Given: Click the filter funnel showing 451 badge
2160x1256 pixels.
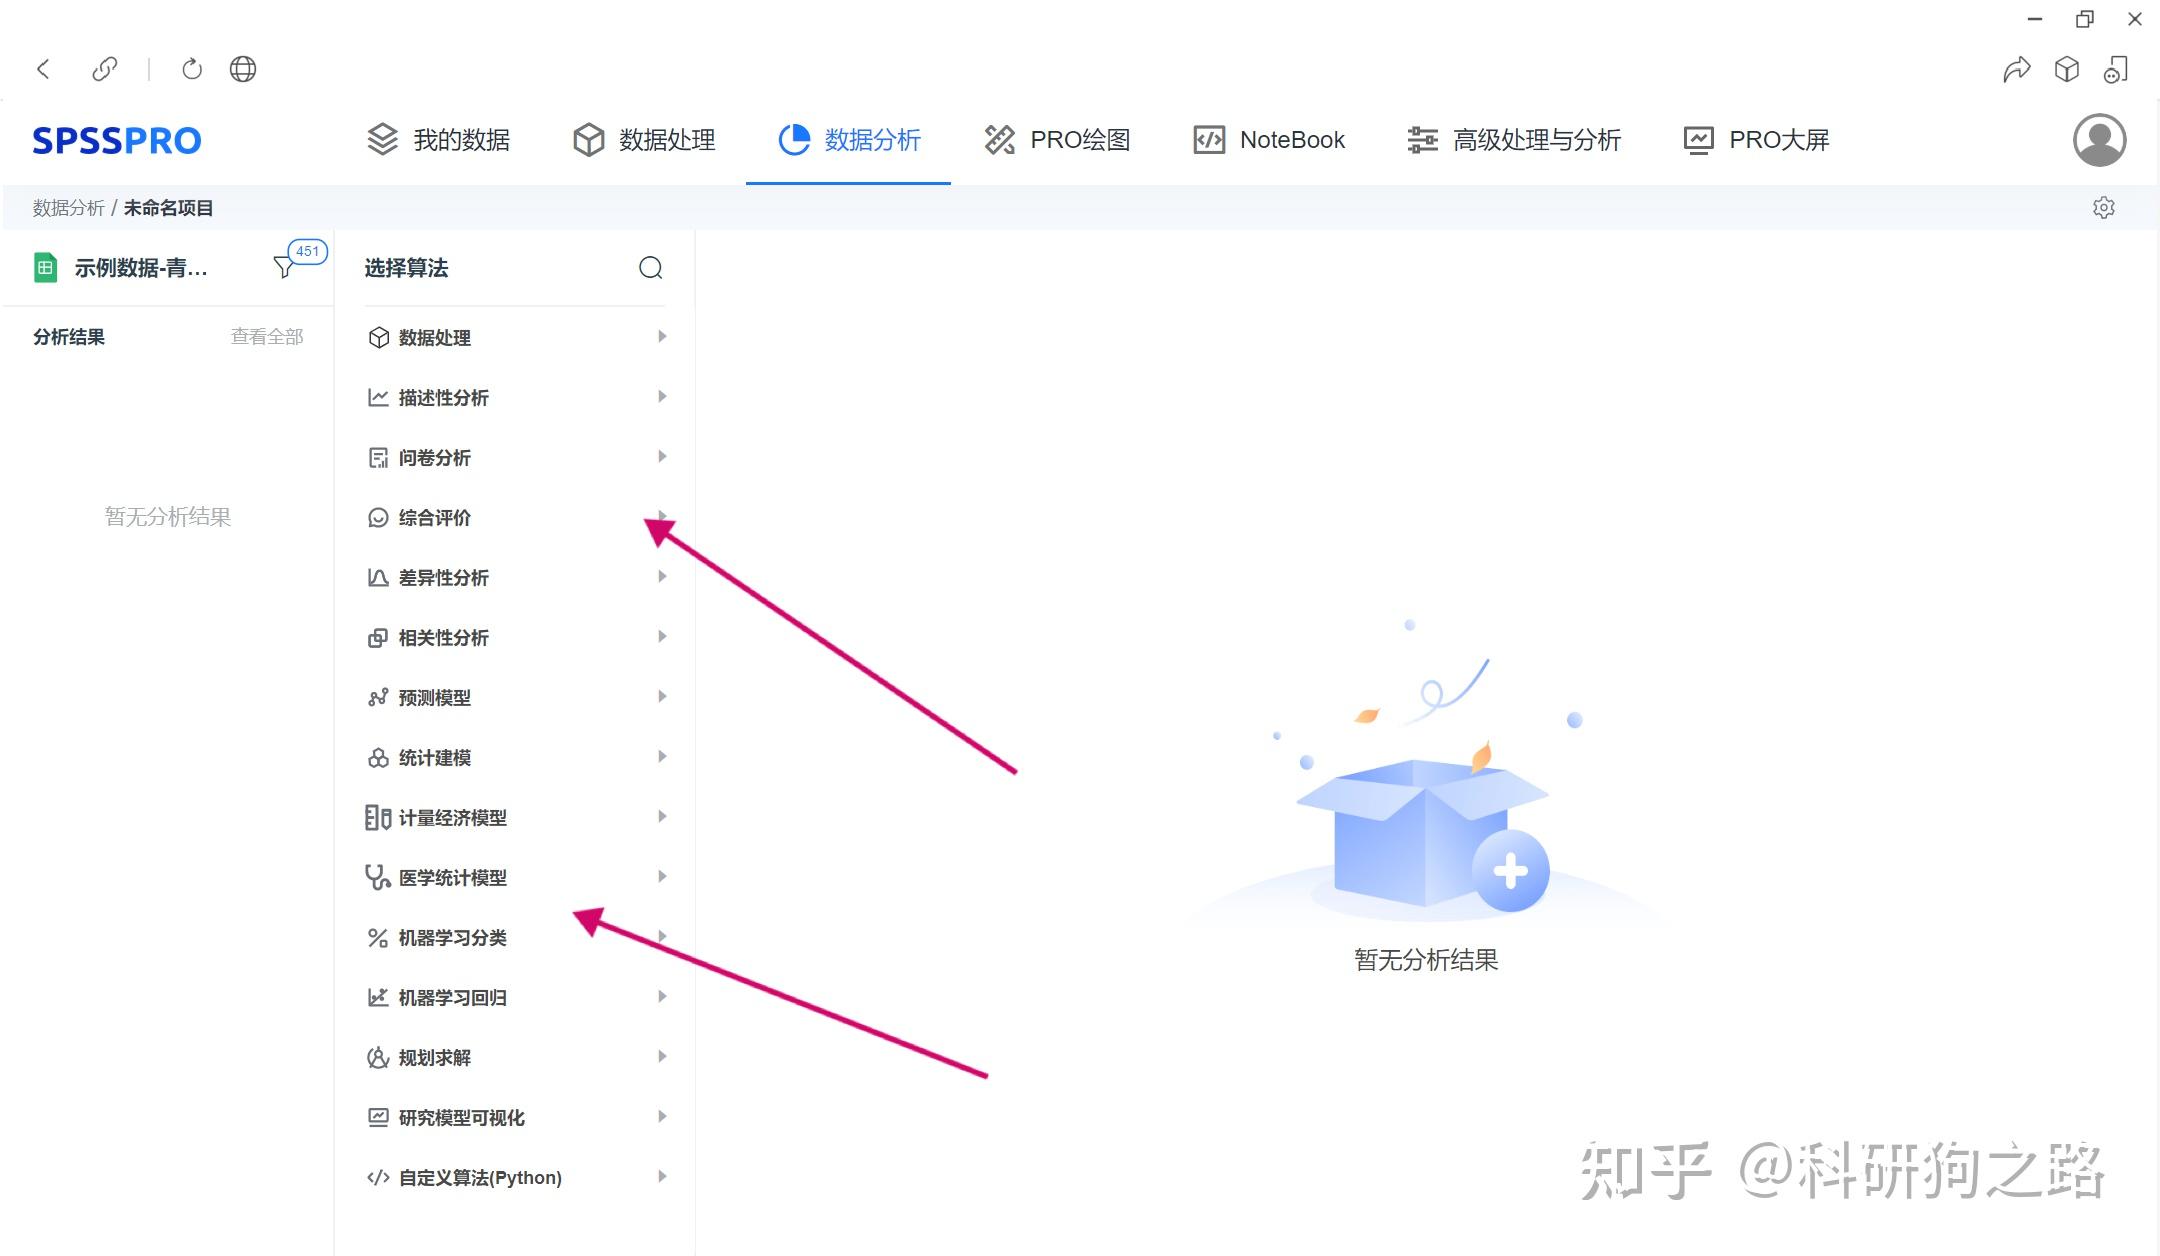Looking at the screenshot, I should [x=284, y=267].
